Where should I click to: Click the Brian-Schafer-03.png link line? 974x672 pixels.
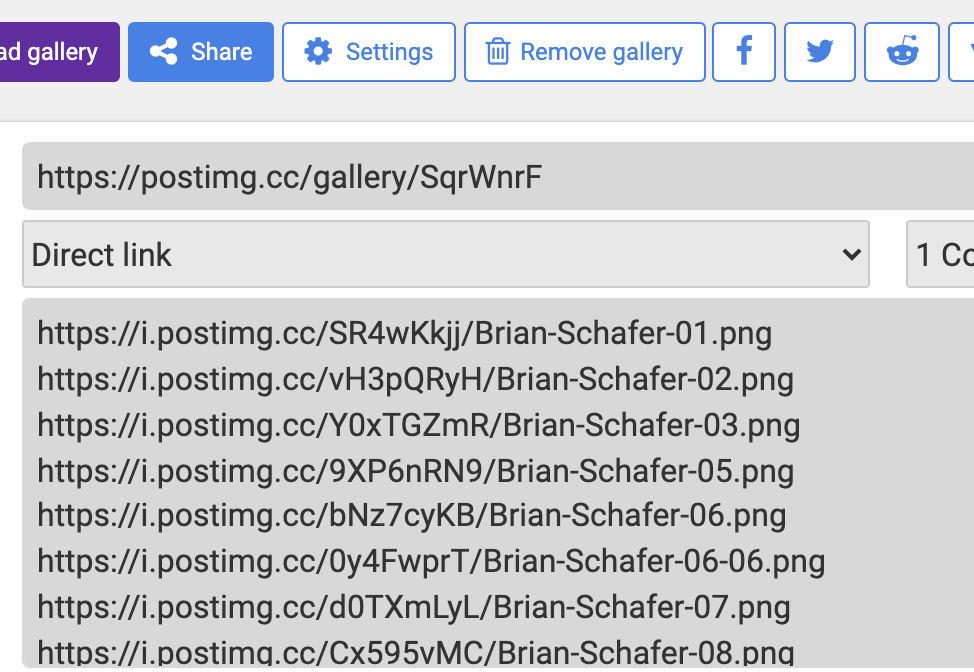pos(418,425)
